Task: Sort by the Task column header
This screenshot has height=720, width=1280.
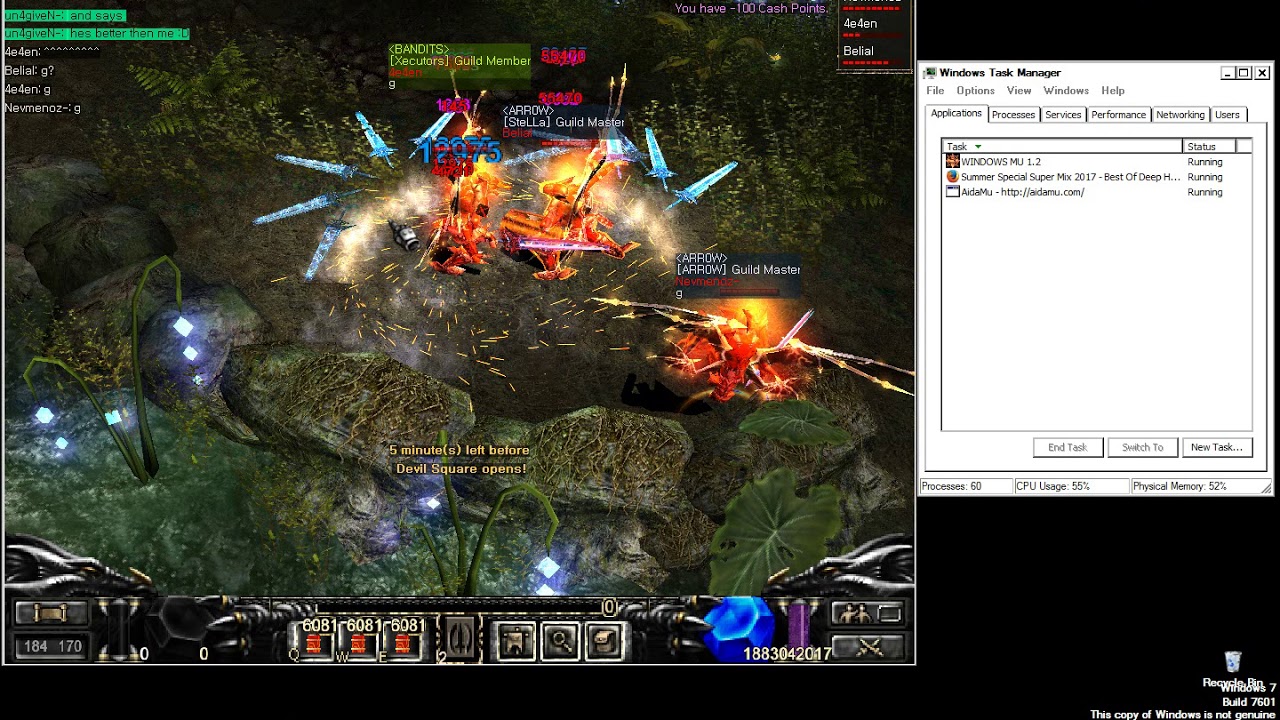Action: click(x=1062, y=146)
